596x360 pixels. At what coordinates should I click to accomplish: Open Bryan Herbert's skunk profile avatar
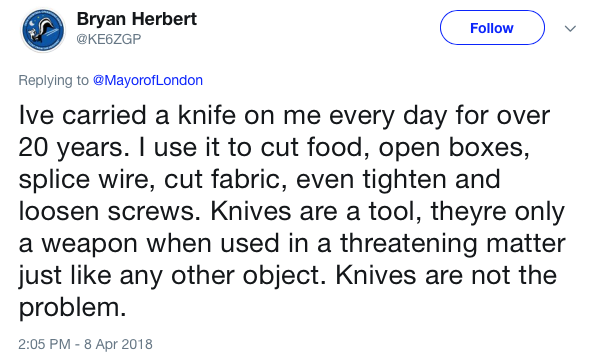pyautogui.click(x=43, y=30)
